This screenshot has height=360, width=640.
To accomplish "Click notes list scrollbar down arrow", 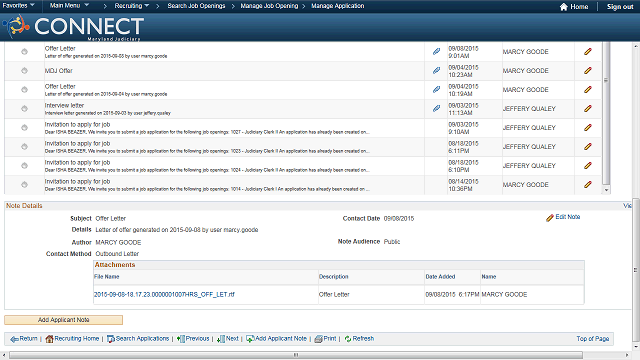I will (606, 190).
